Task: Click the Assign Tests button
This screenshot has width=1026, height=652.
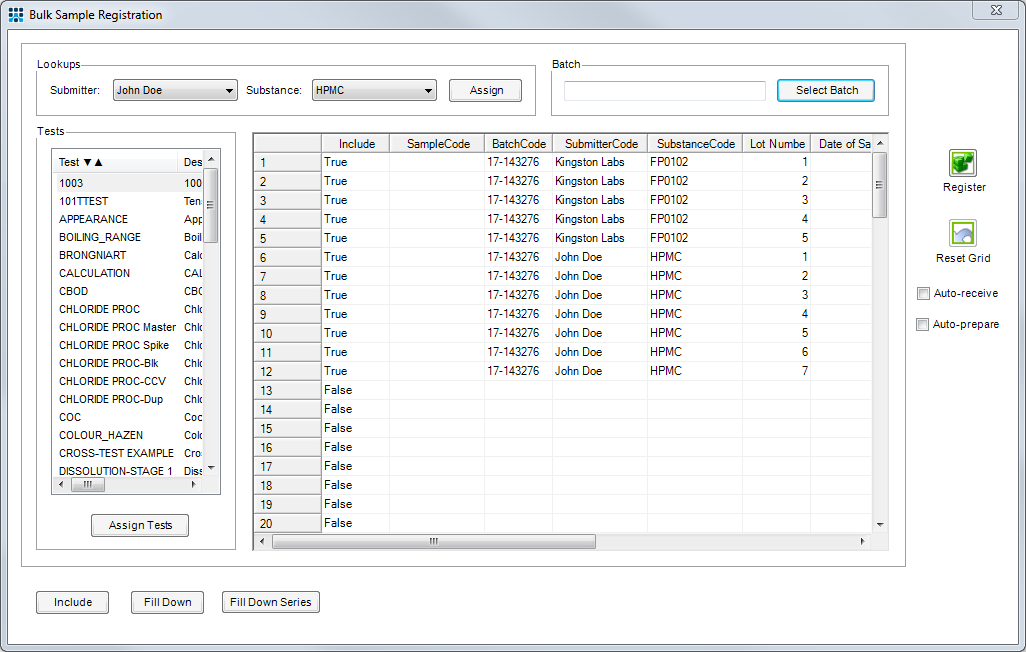Action: click(x=139, y=525)
